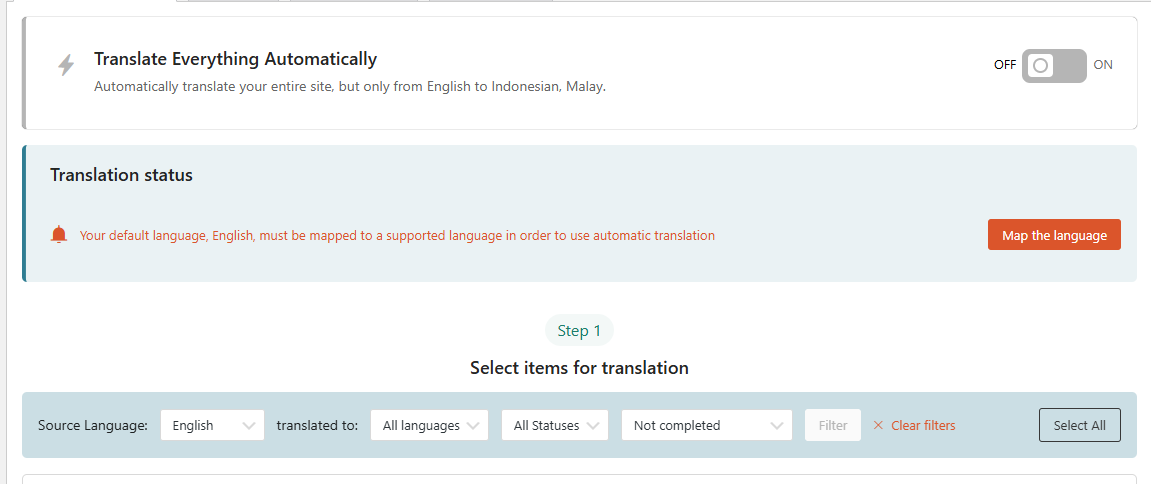The width and height of the screenshot is (1151, 484).
Task: Click the X icon beside Clear filters
Action: (x=878, y=425)
